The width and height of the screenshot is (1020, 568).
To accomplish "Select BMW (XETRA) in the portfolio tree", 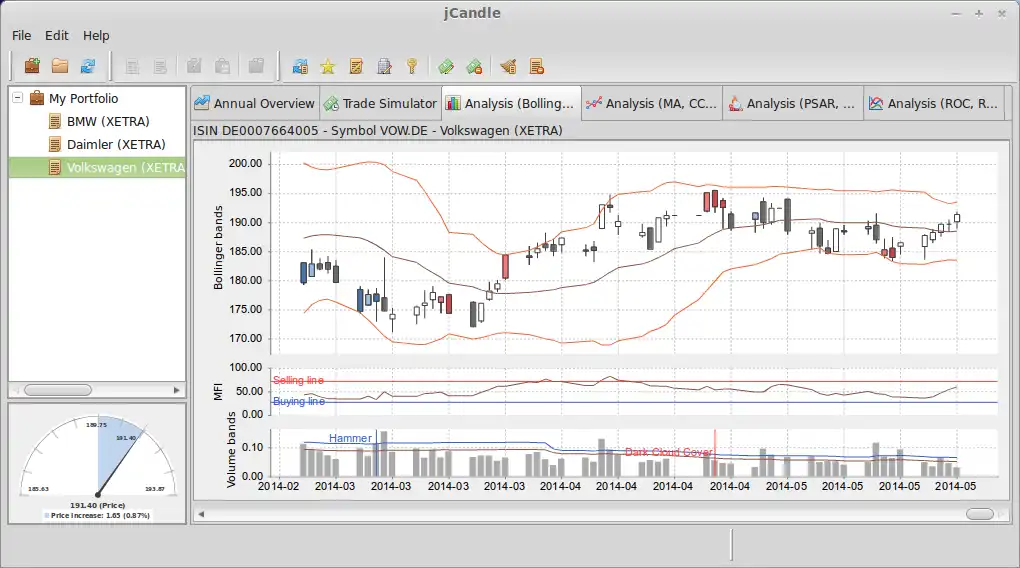I will (x=108, y=122).
